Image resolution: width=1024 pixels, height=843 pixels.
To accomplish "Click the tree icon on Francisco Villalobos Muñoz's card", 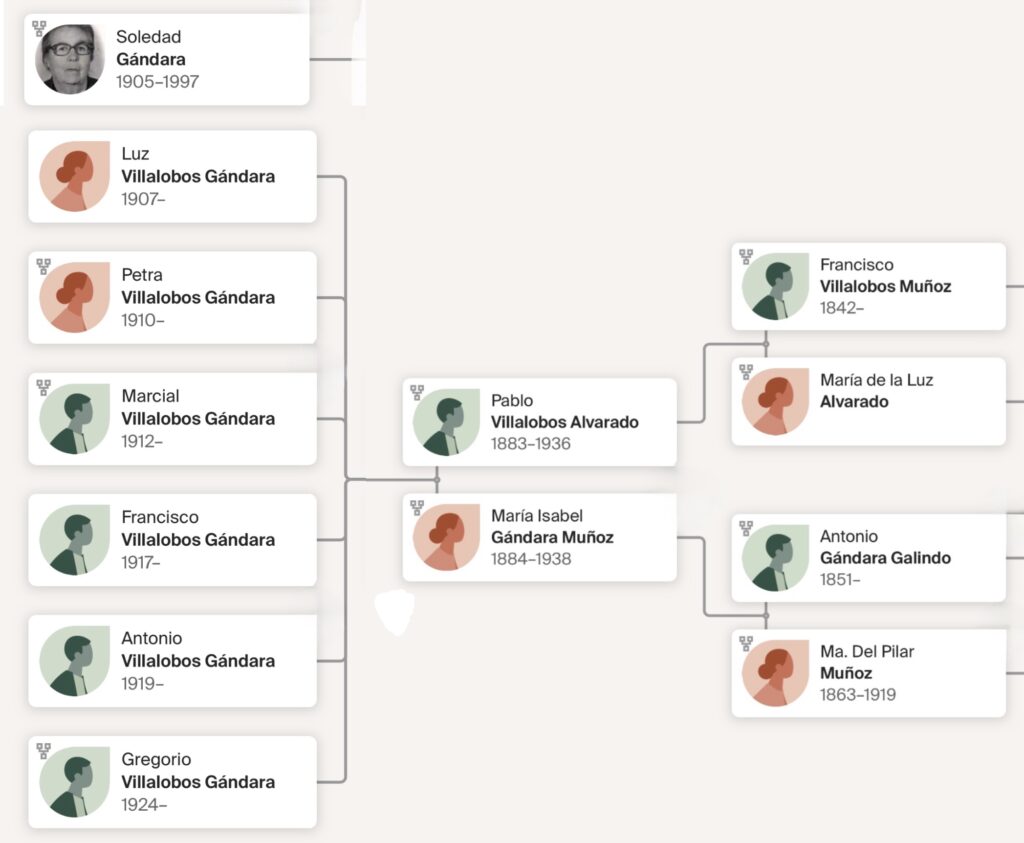I will click(x=746, y=257).
